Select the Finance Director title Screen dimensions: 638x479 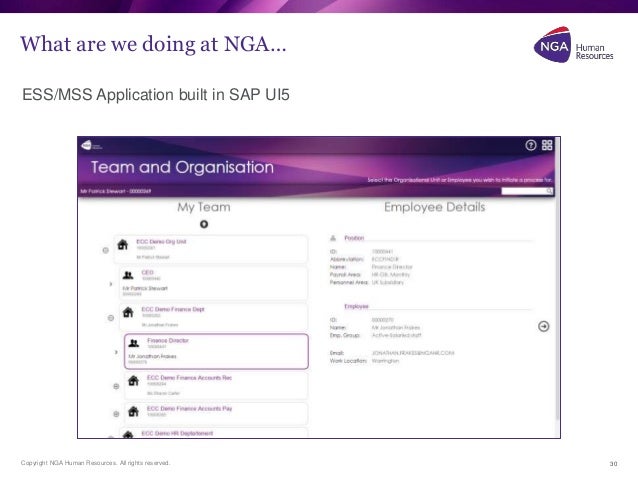pos(168,340)
